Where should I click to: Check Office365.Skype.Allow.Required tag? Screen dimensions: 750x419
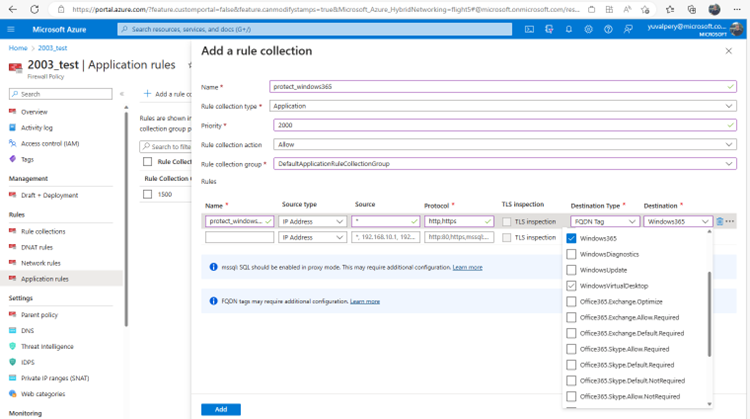(x=571, y=349)
